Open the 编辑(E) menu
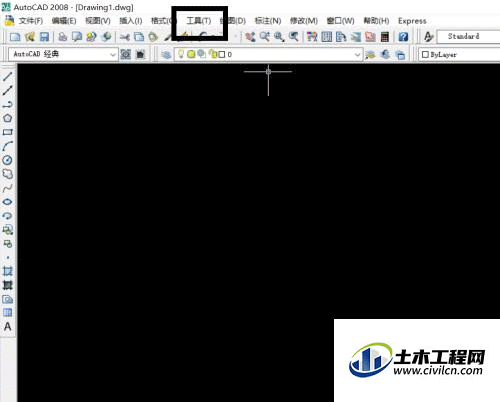The width and height of the screenshot is (500, 402). [64, 21]
